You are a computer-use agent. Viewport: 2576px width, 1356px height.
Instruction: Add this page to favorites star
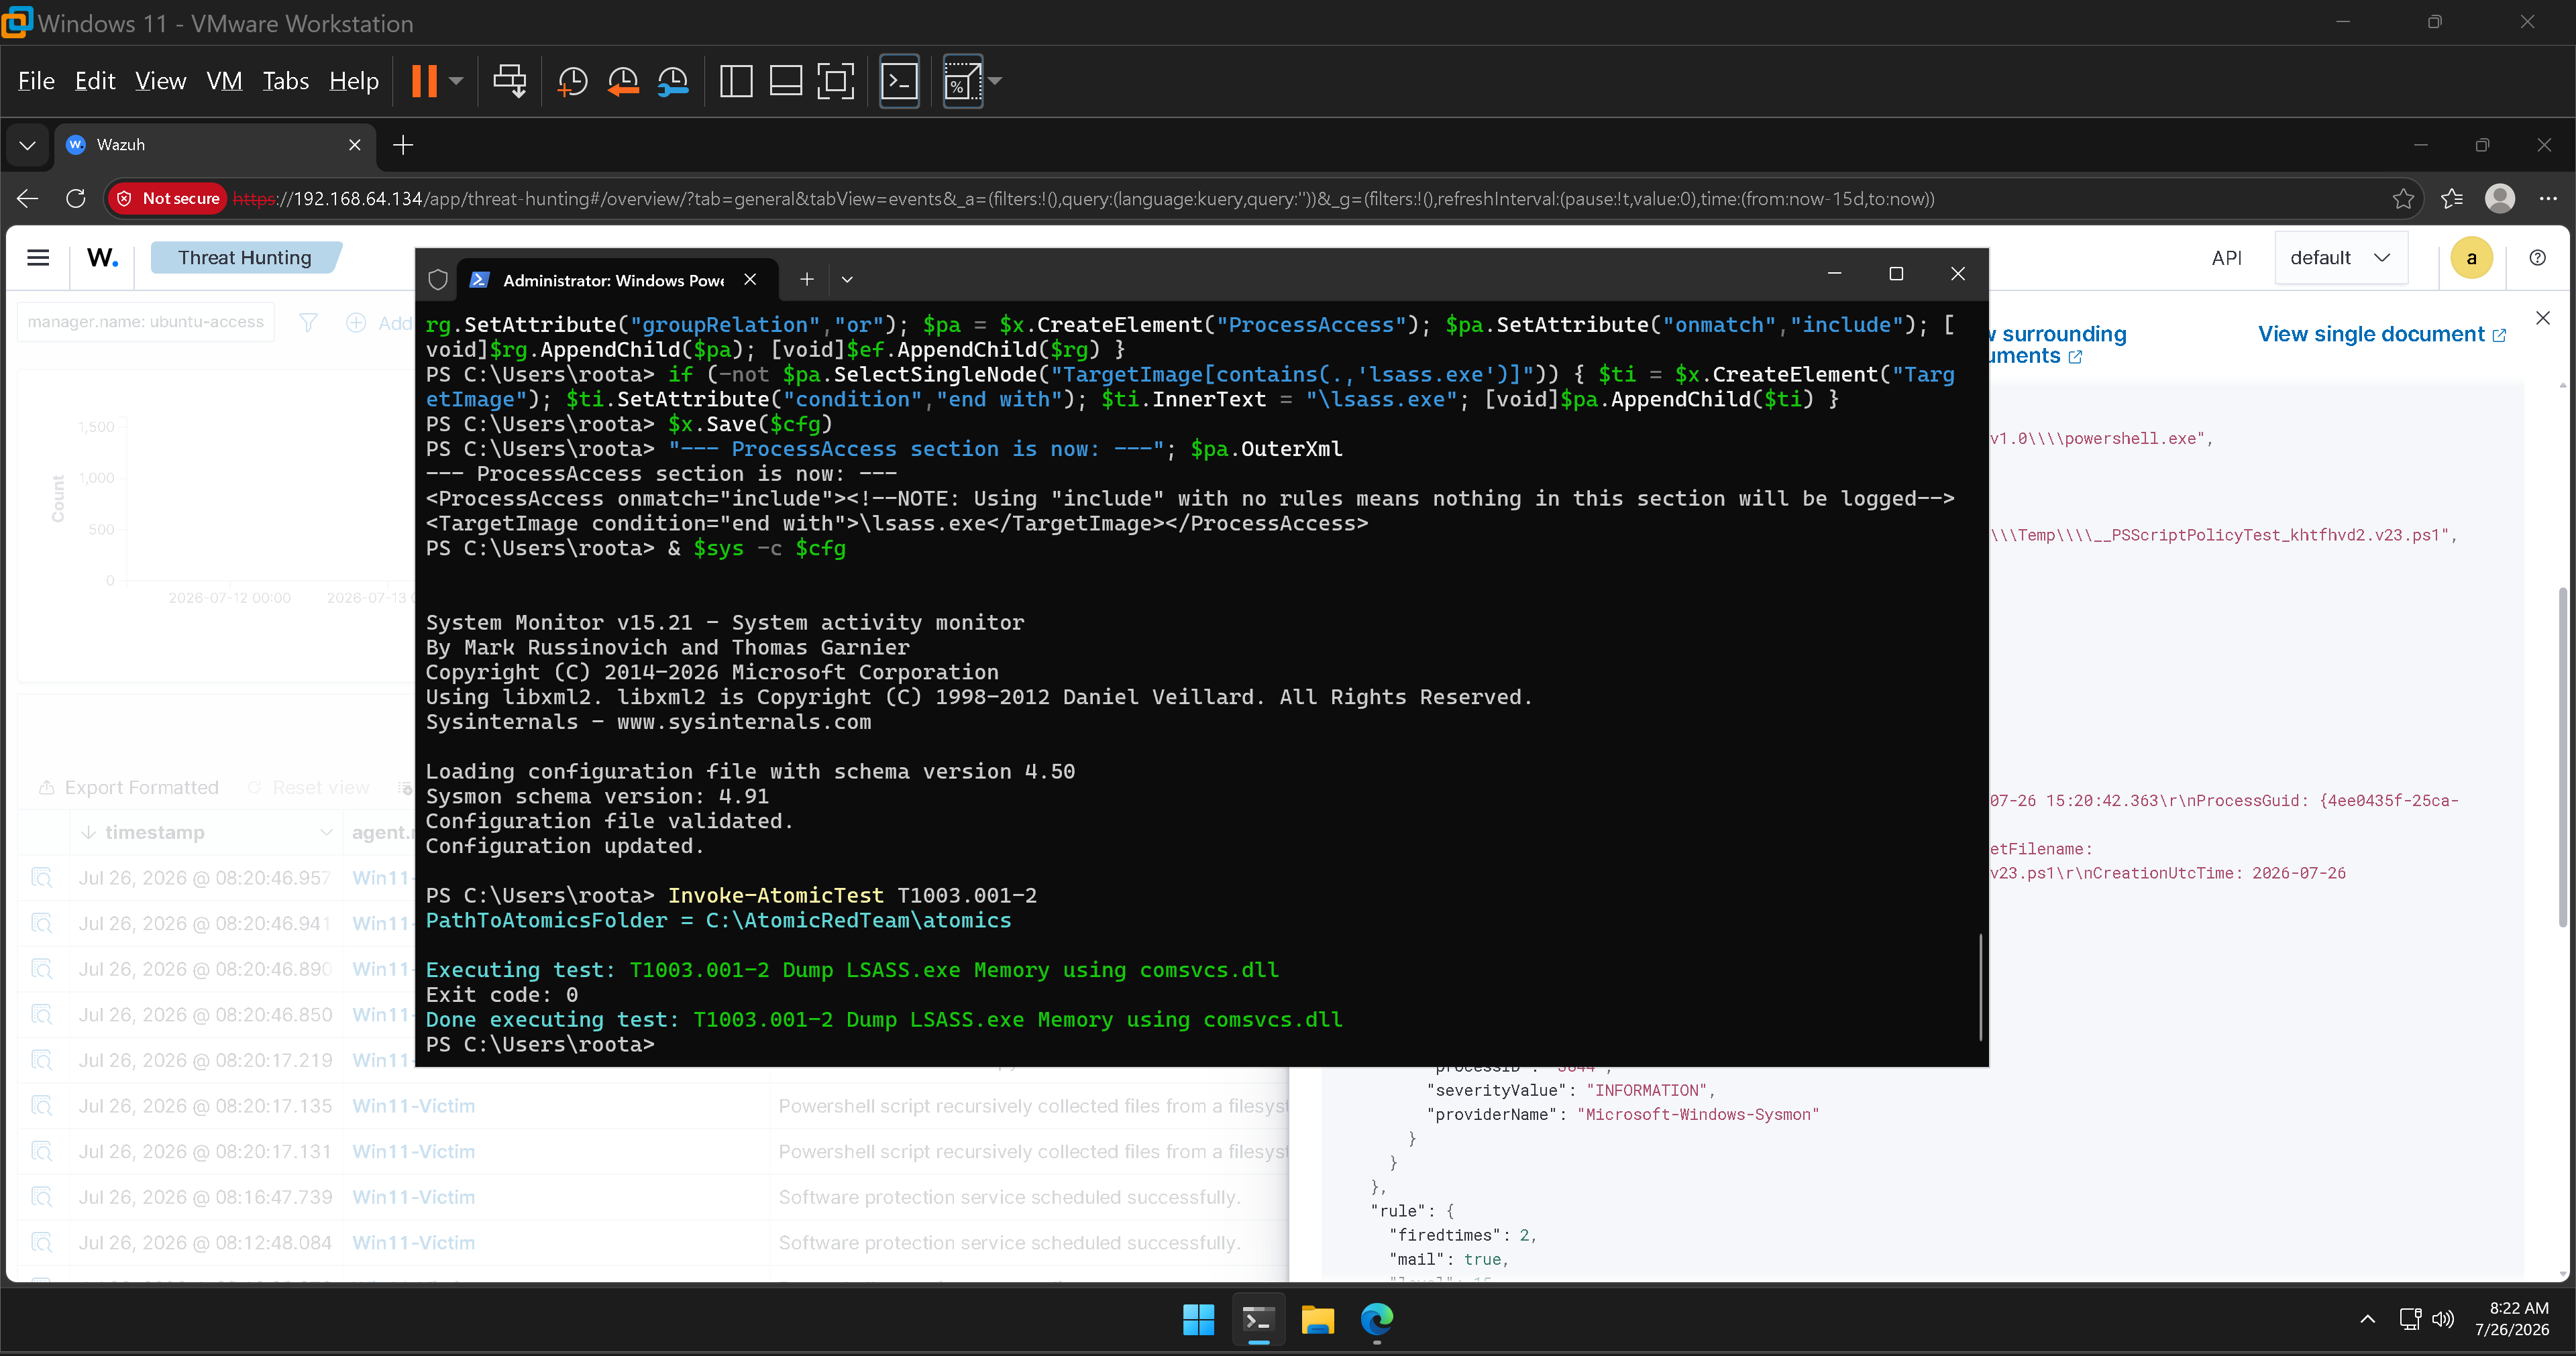tap(2403, 199)
